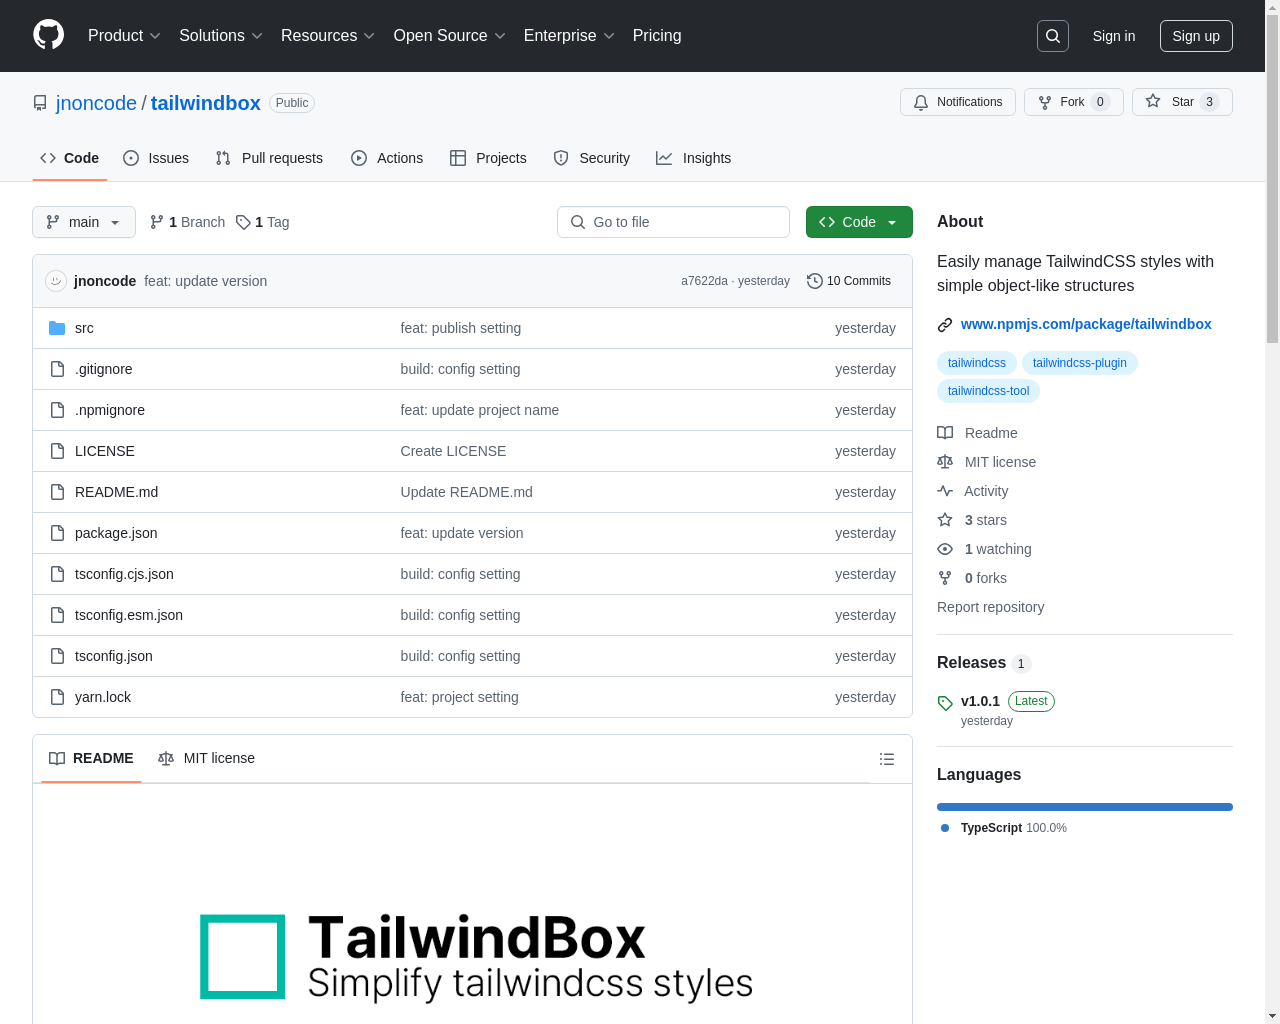Click the pulse icon beside Activity
The image size is (1280, 1024).
click(945, 491)
